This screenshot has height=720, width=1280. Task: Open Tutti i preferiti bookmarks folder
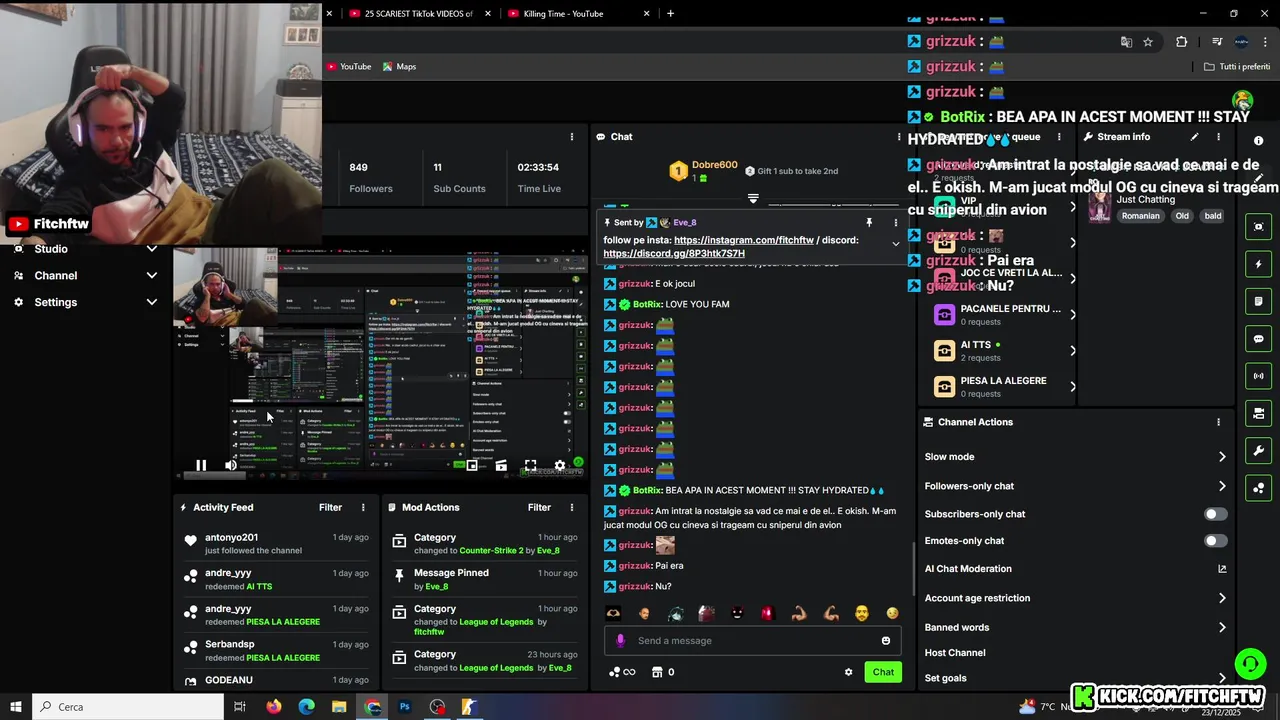[1236, 67]
